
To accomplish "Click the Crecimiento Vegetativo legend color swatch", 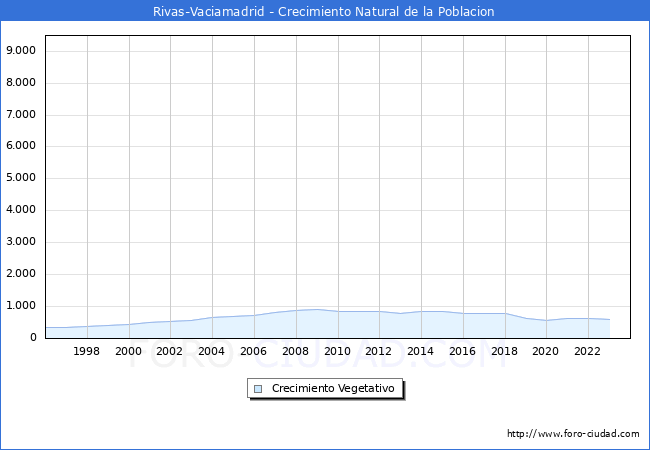I will 258,389.
